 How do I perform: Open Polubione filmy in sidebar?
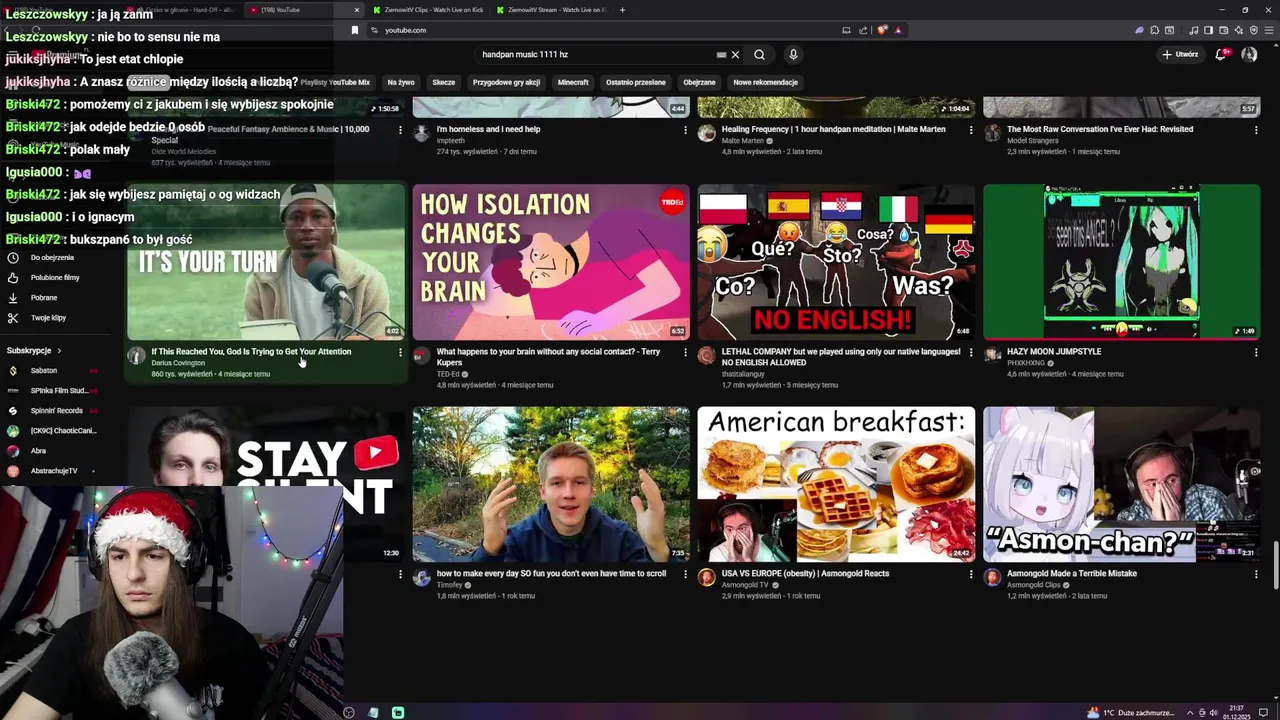click(x=55, y=278)
